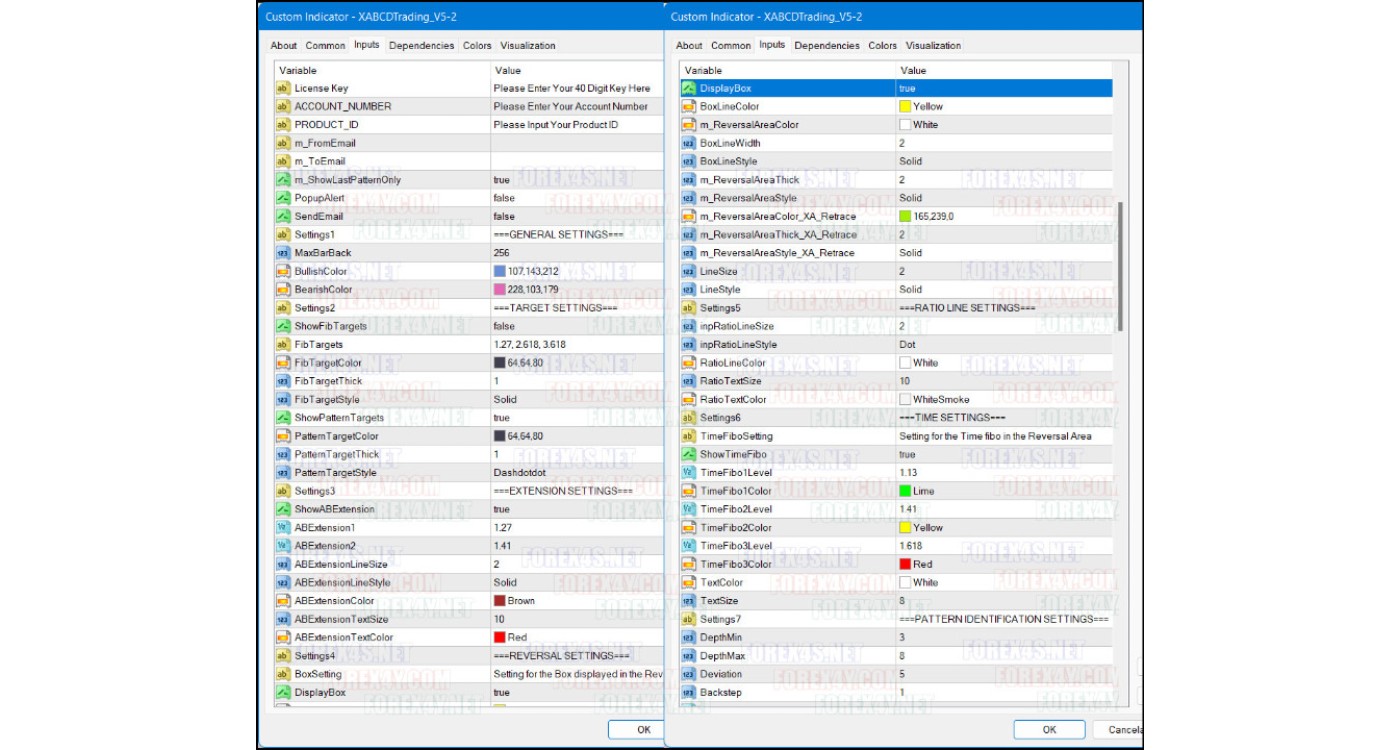Click the color icon beside ABExtensionColor
The image size is (1400, 750).
coord(284,602)
